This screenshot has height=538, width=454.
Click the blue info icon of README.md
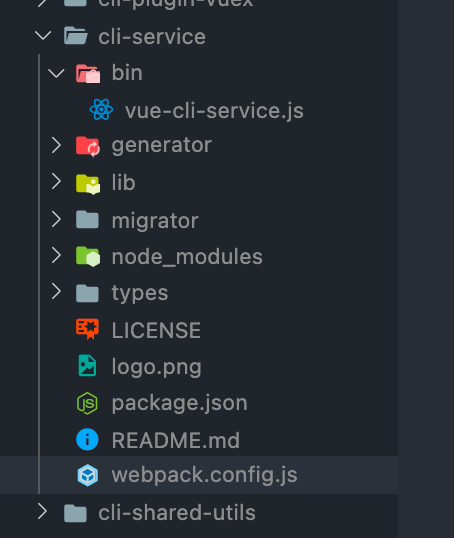coord(87,439)
